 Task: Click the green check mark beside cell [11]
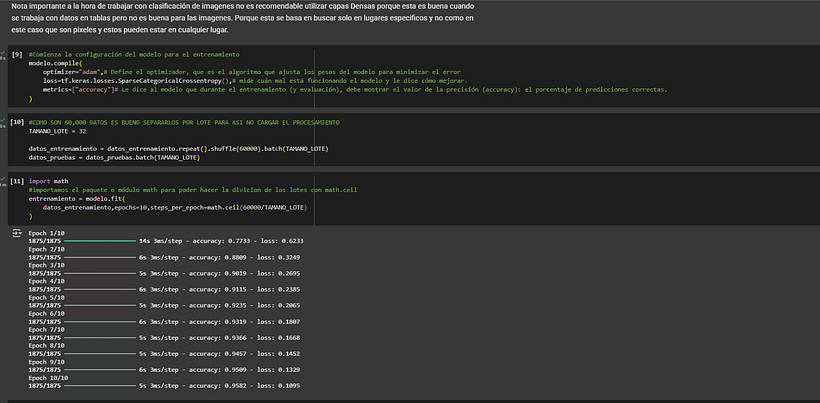[3, 180]
